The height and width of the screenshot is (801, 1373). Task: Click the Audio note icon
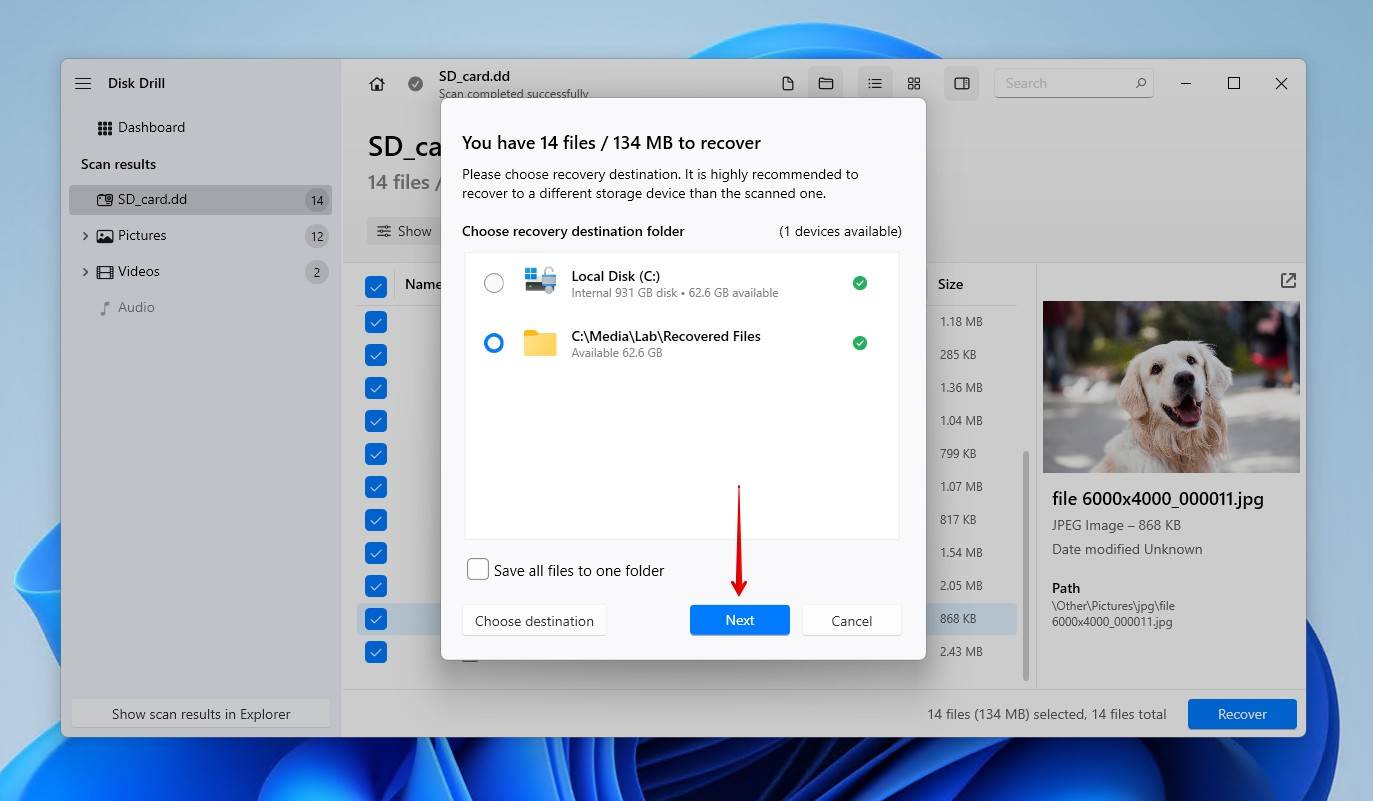pos(105,308)
